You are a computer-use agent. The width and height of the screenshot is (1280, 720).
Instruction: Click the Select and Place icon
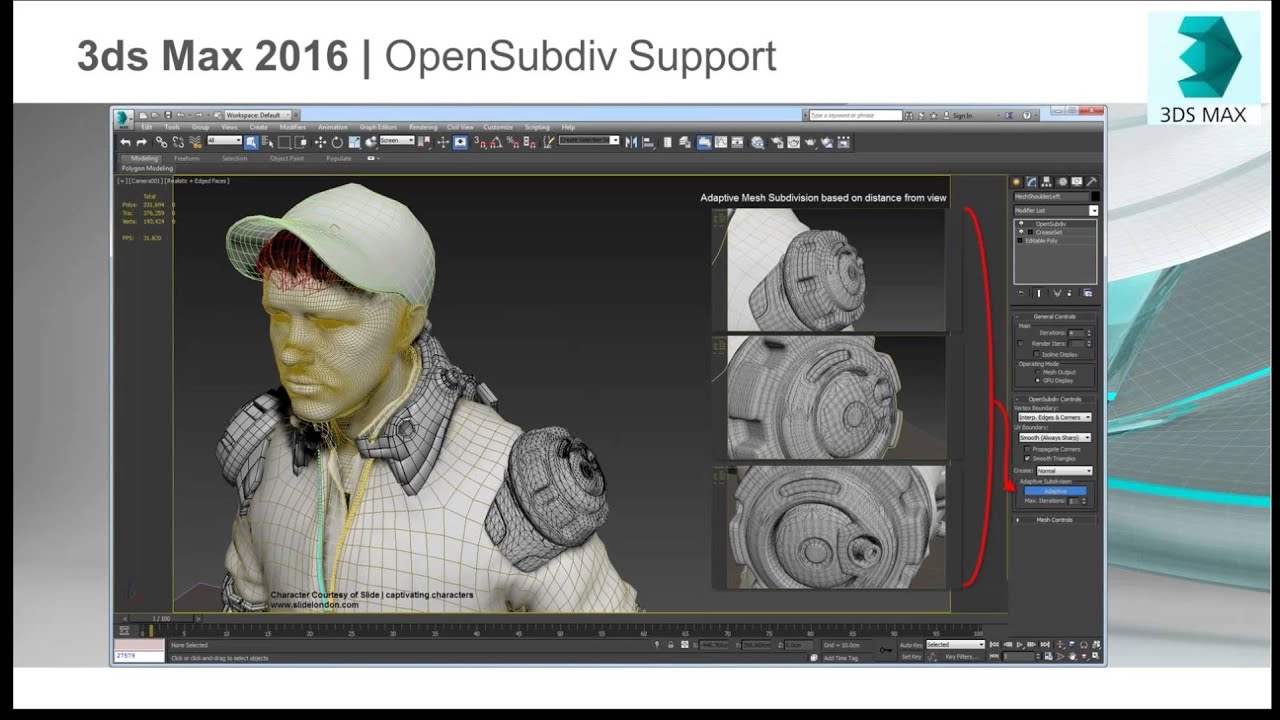pos(370,142)
